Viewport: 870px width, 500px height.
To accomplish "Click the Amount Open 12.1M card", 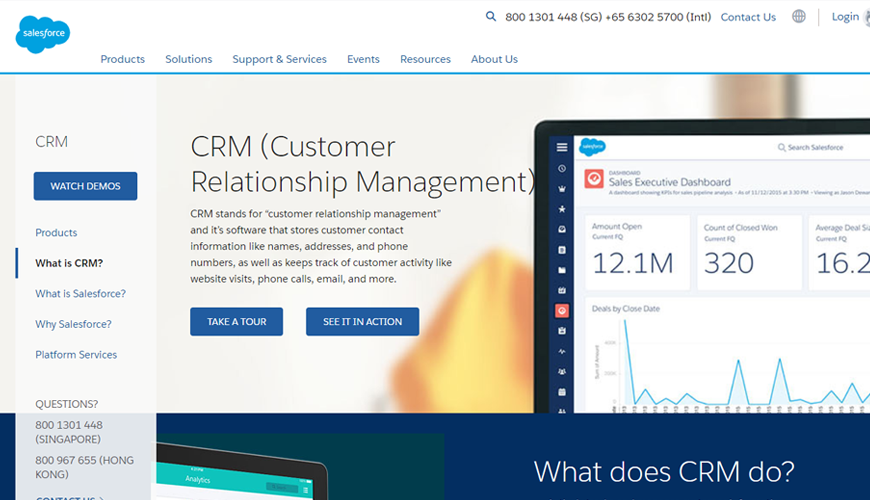I will point(638,252).
